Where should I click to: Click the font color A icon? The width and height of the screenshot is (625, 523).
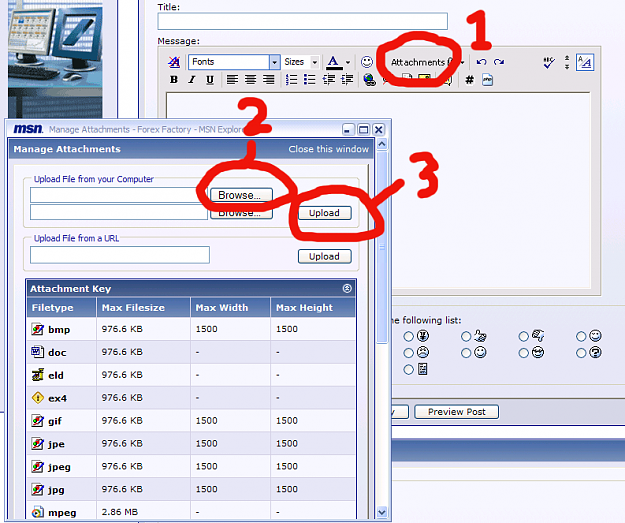coord(334,62)
